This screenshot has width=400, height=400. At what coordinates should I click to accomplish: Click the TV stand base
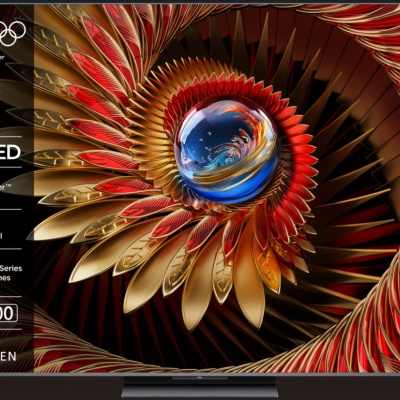pos(199,387)
